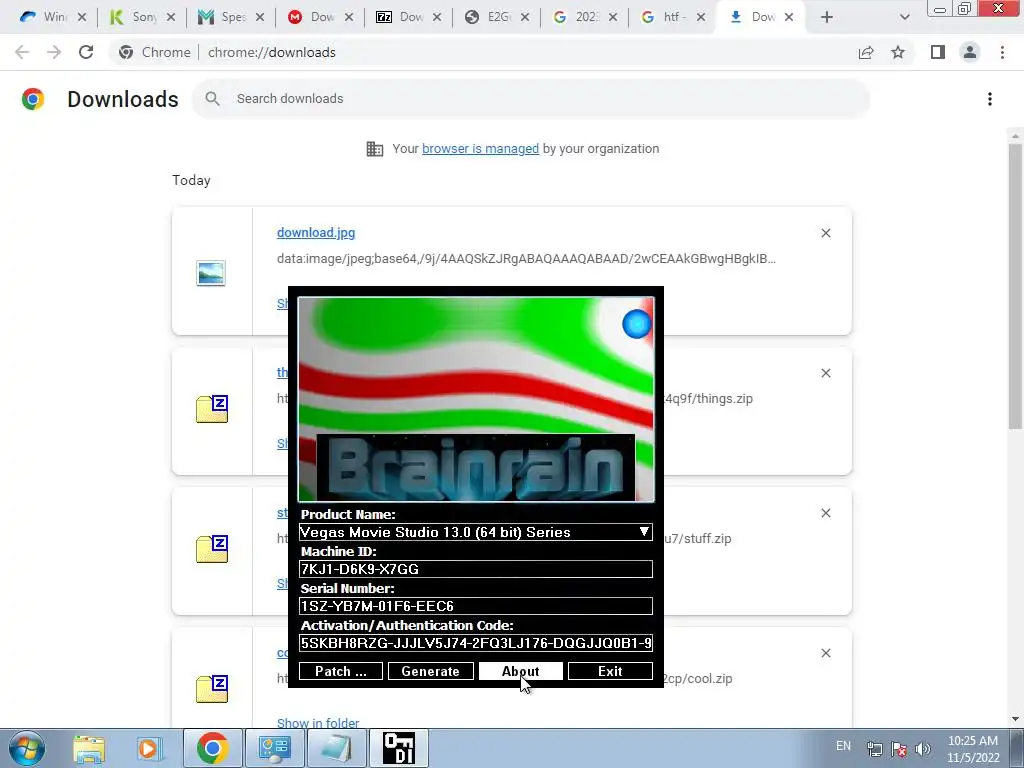Bookmark this tab with star icon
The image size is (1024, 768).
(898, 52)
